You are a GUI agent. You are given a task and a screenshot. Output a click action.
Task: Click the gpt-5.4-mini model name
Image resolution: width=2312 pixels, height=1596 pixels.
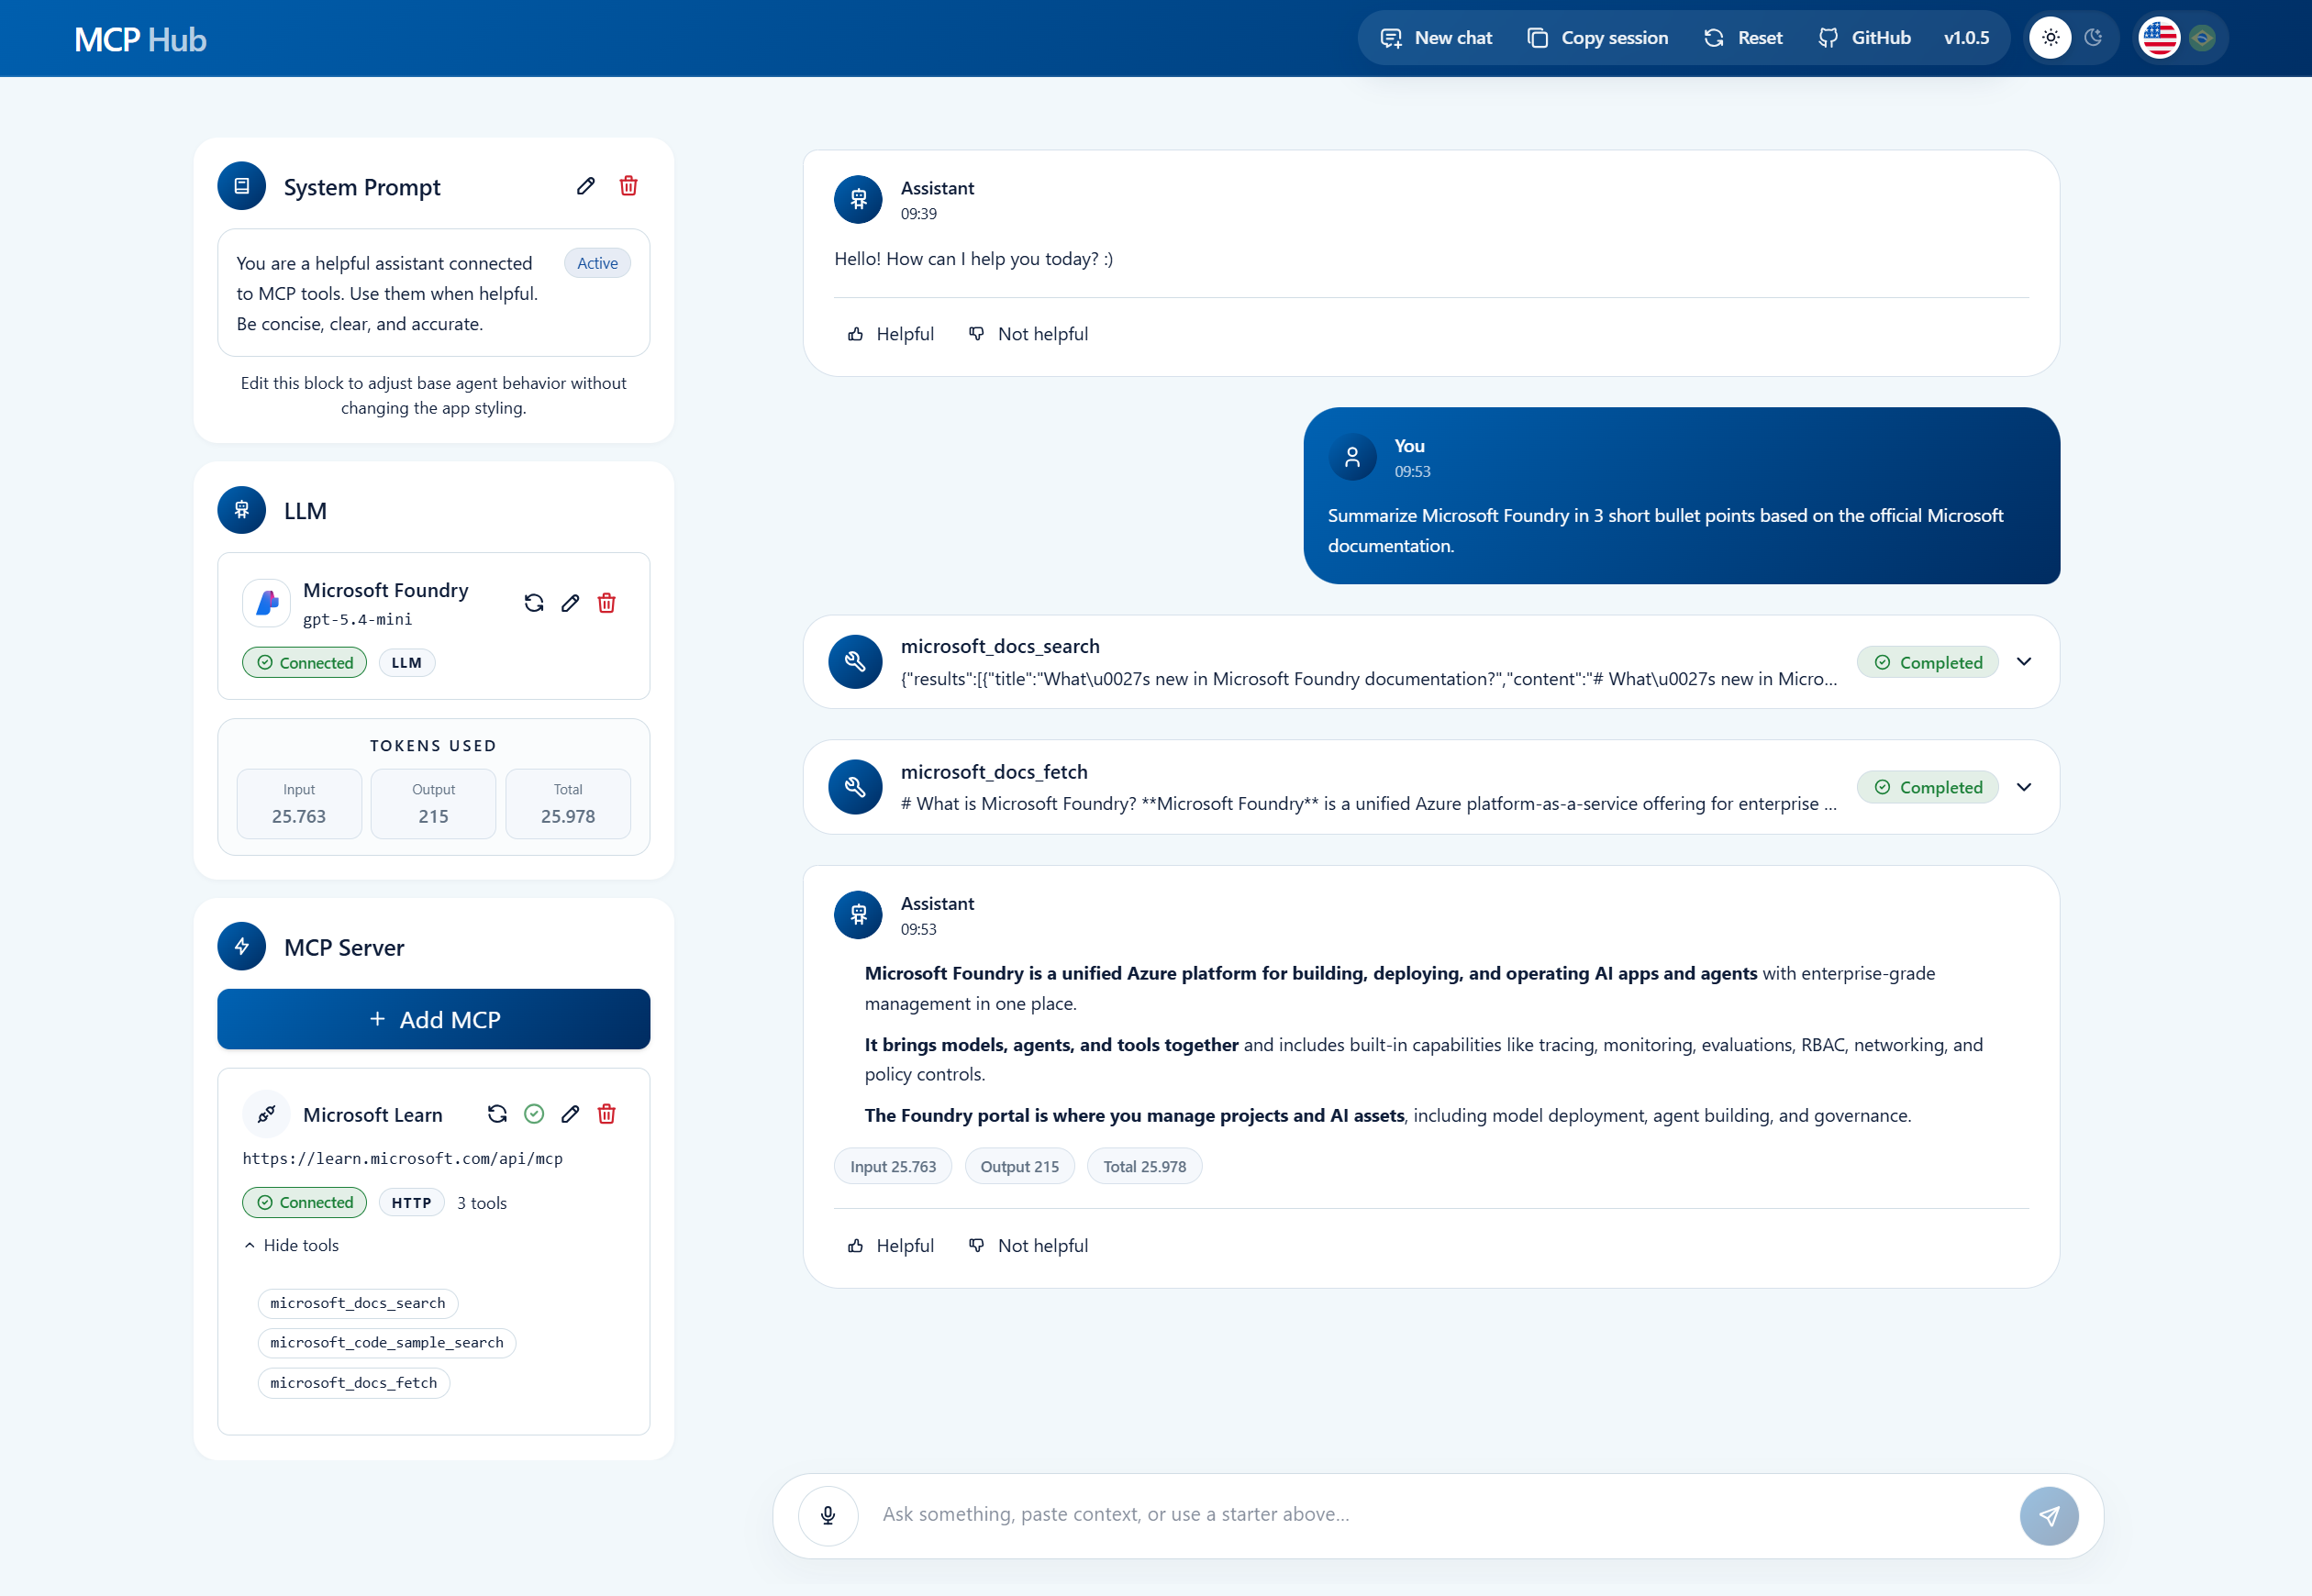[357, 619]
